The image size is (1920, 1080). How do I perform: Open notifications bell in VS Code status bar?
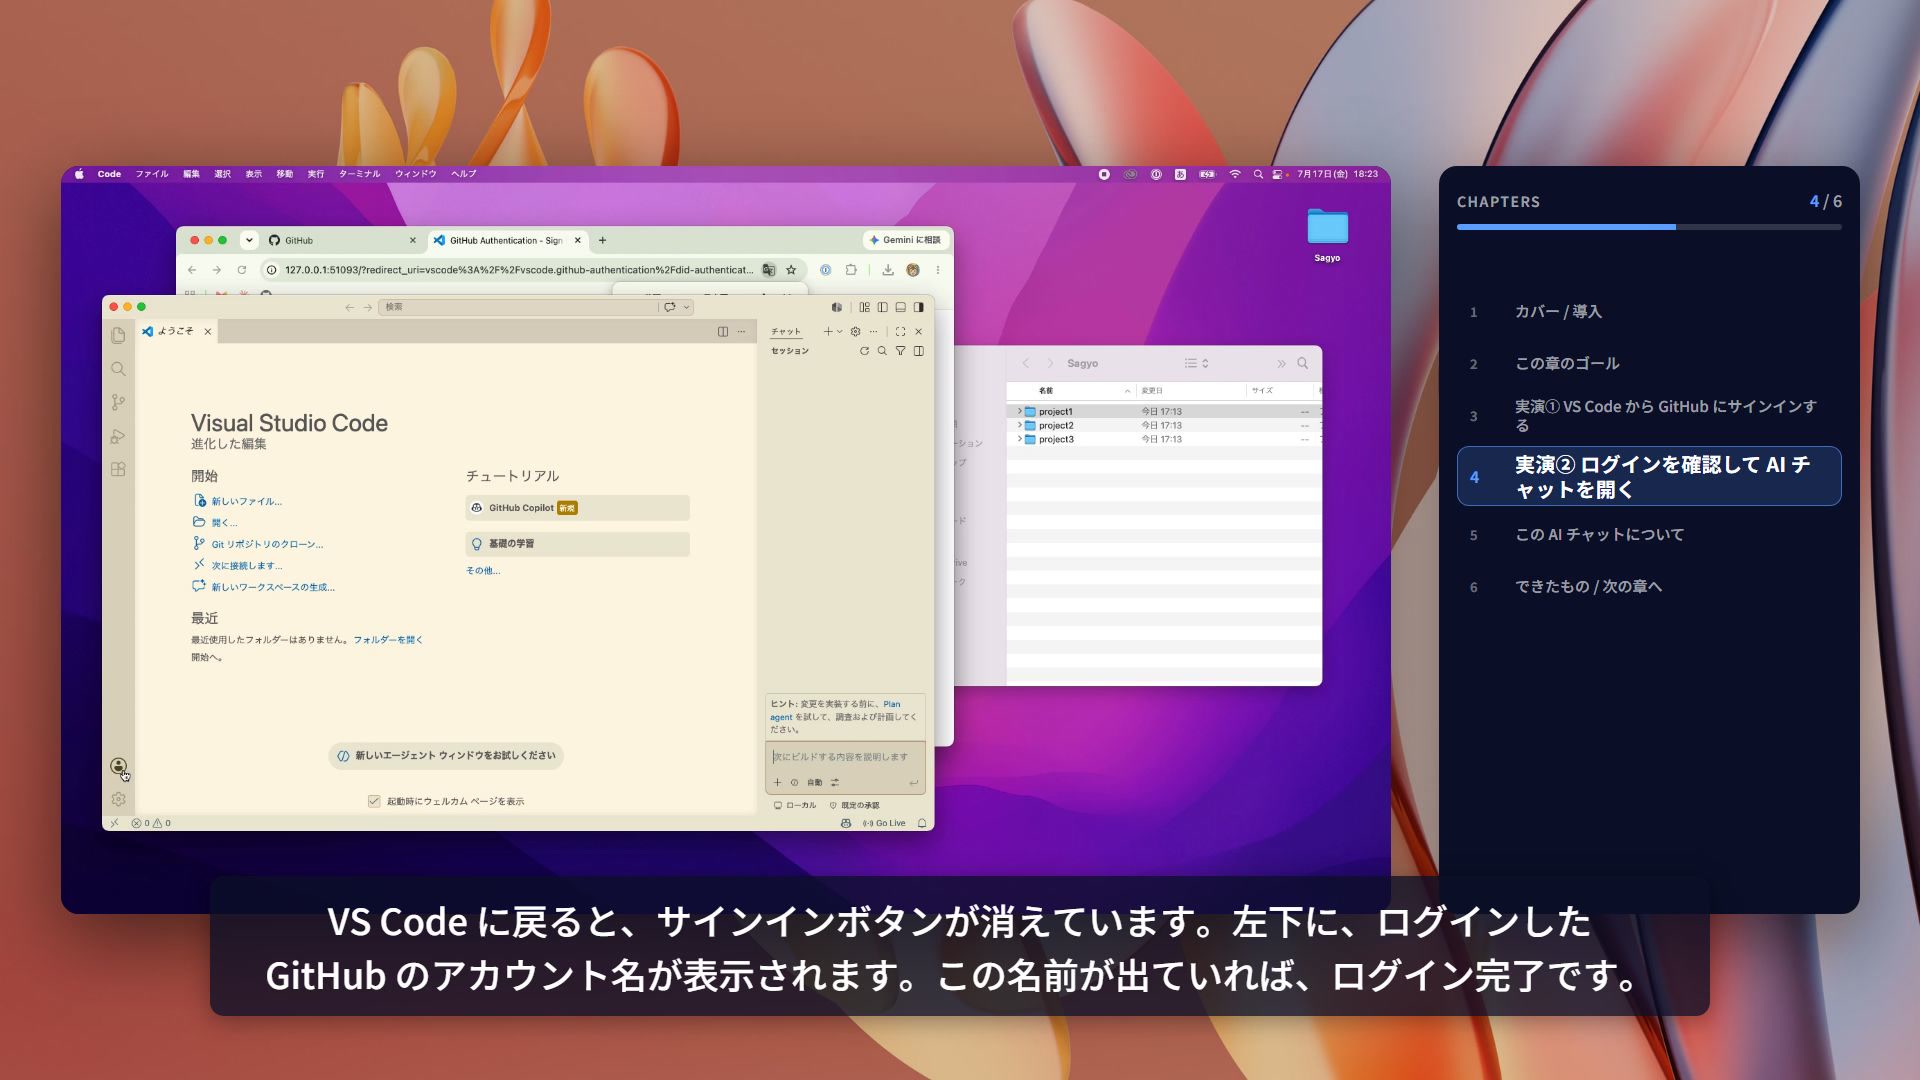[x=922, y=823]
